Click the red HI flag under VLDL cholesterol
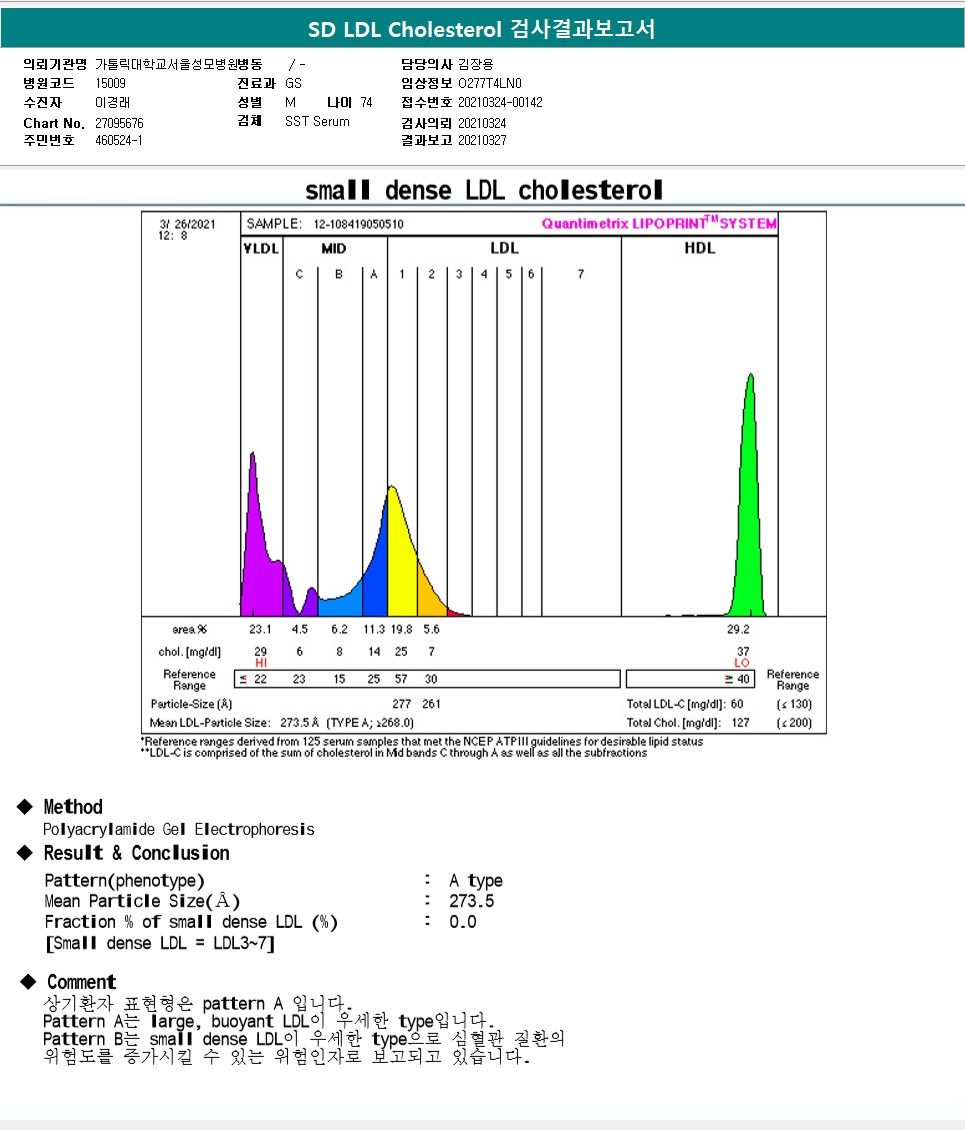This screenshot has width=965, height=1130. coord(261,663)
